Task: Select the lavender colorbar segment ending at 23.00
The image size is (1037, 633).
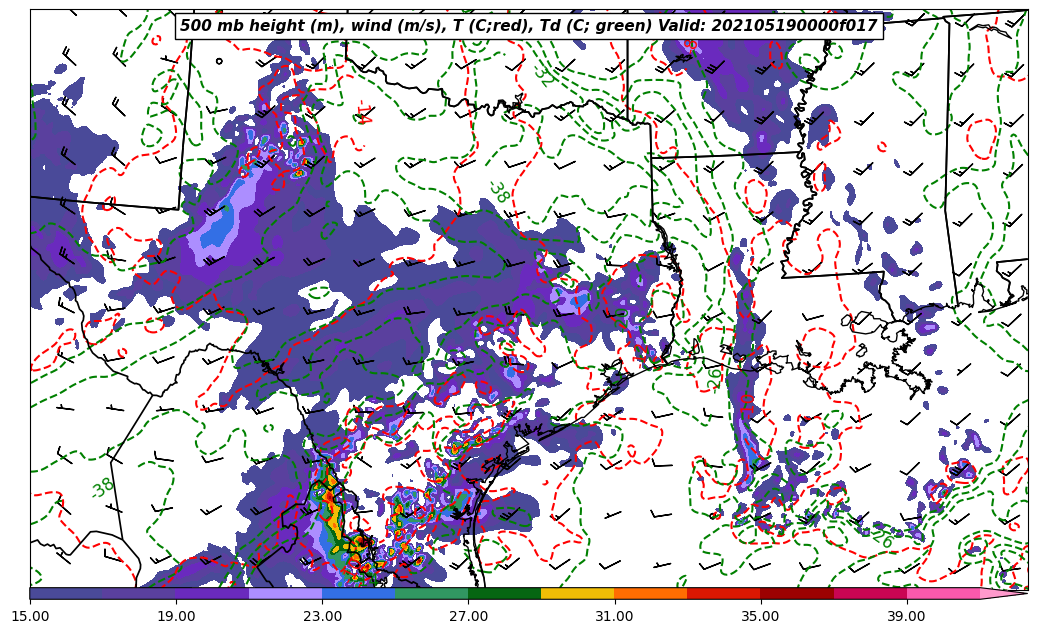Action: (286, 593)
